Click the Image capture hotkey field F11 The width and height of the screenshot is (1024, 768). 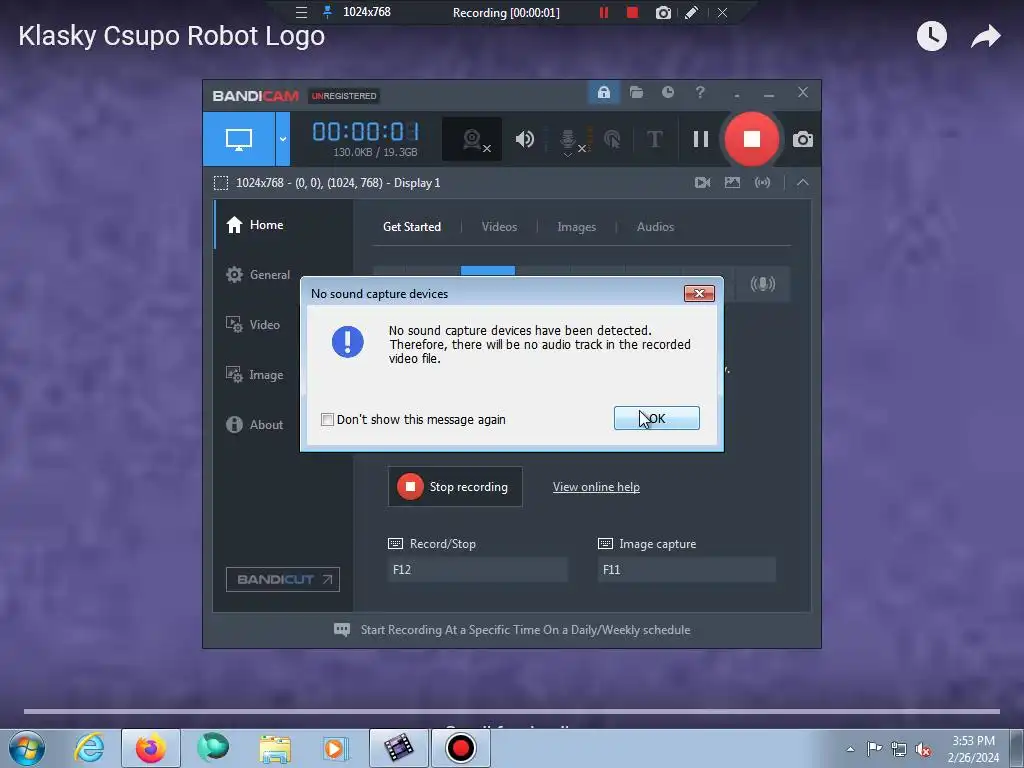point(686,569)
